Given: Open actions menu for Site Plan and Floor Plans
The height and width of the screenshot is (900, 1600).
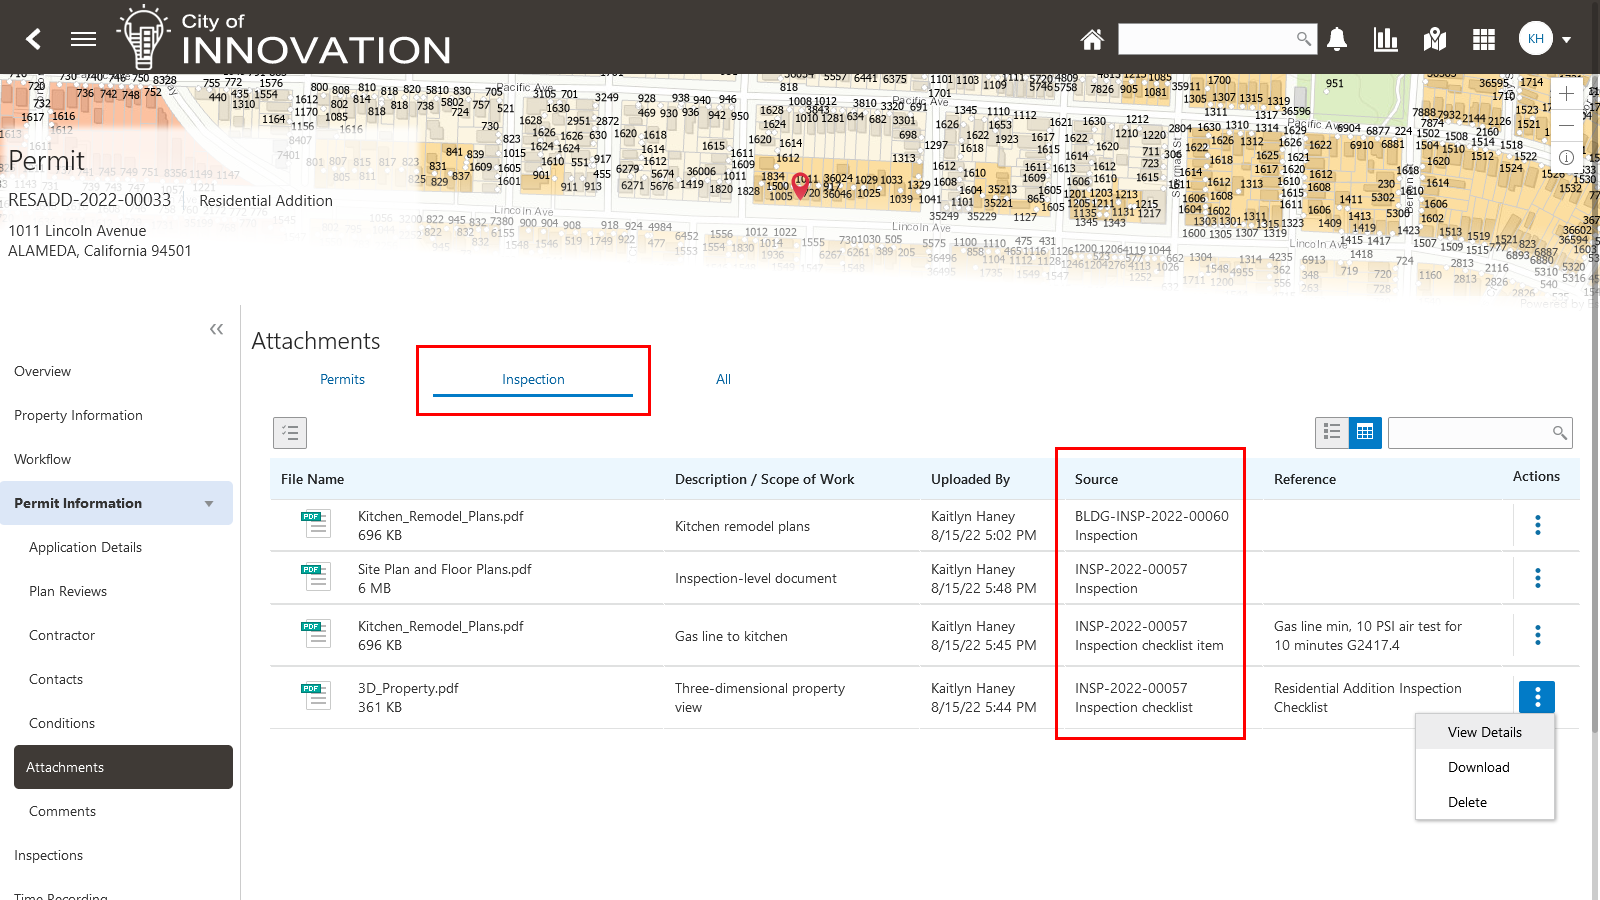Looking at the screenshot, I should (1537, 578).
